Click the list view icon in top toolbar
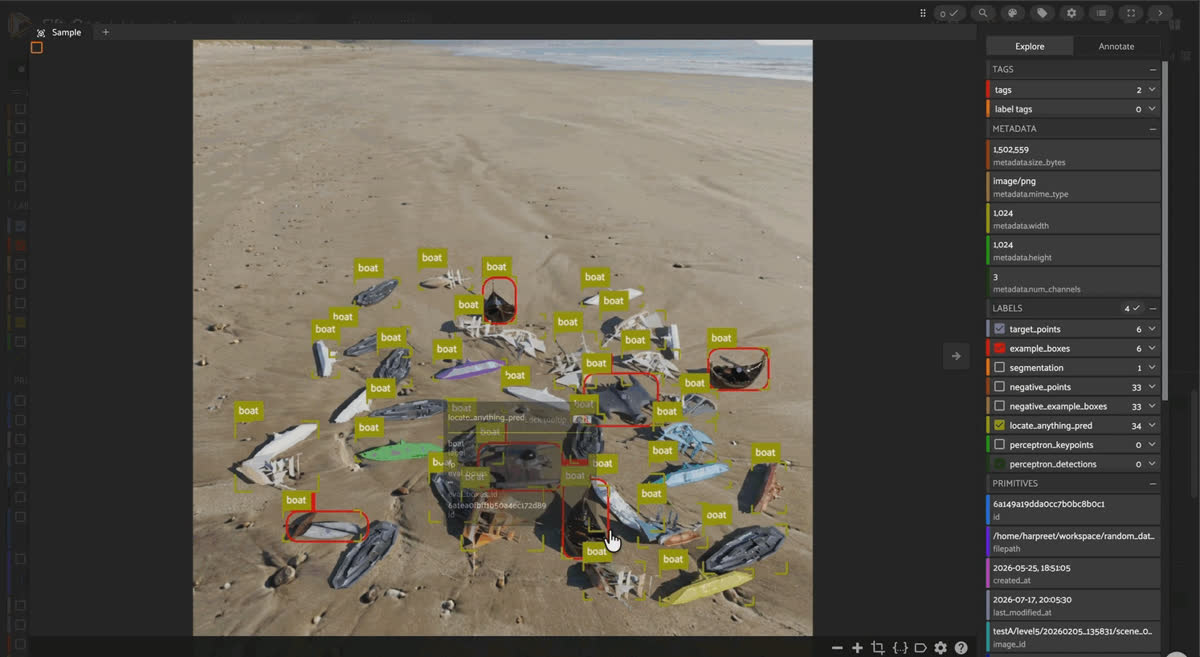 coord(1101,13)
